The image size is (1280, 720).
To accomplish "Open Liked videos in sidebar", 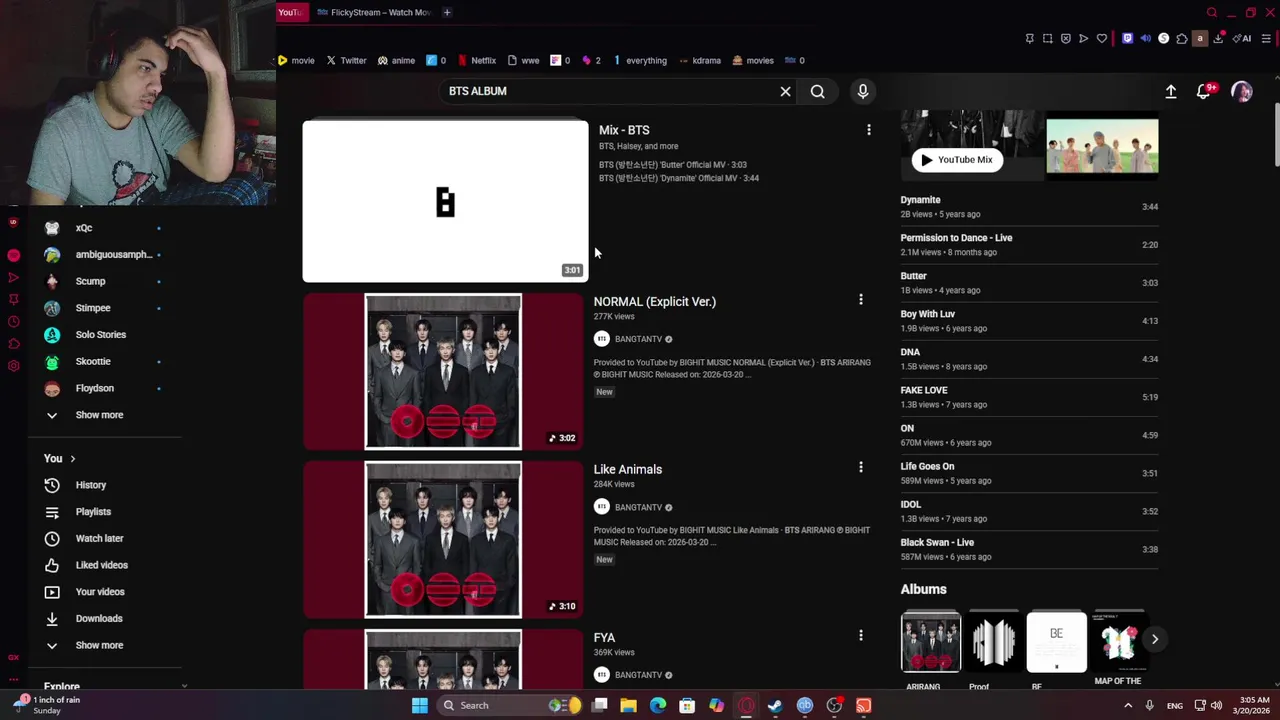I will [103, 565].
